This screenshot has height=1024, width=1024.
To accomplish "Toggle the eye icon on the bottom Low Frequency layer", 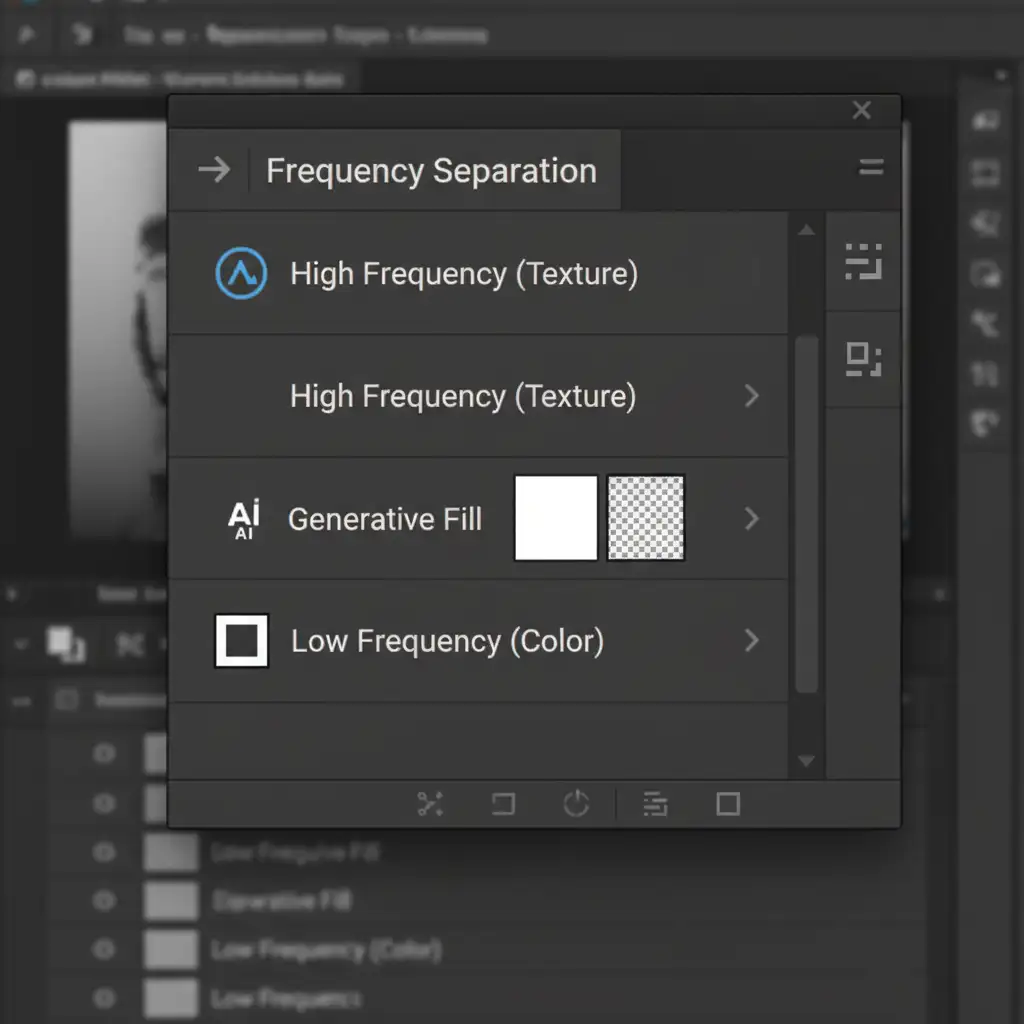I will click(104, 996).
